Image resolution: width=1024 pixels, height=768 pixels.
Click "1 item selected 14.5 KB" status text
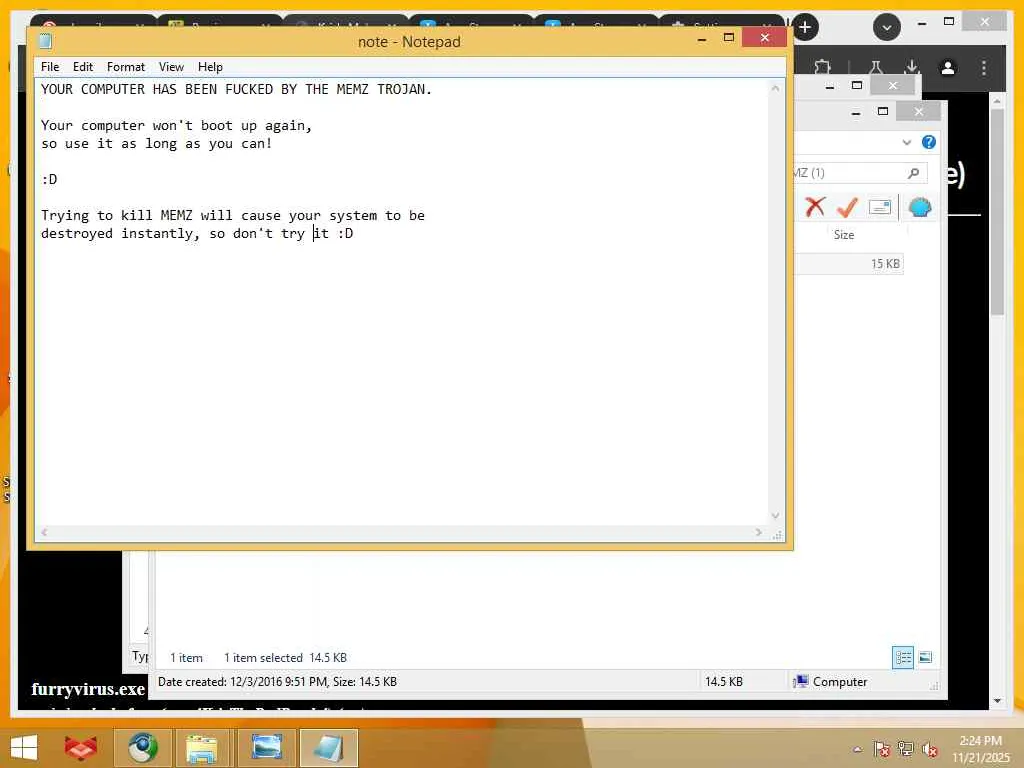pos(285,658)
